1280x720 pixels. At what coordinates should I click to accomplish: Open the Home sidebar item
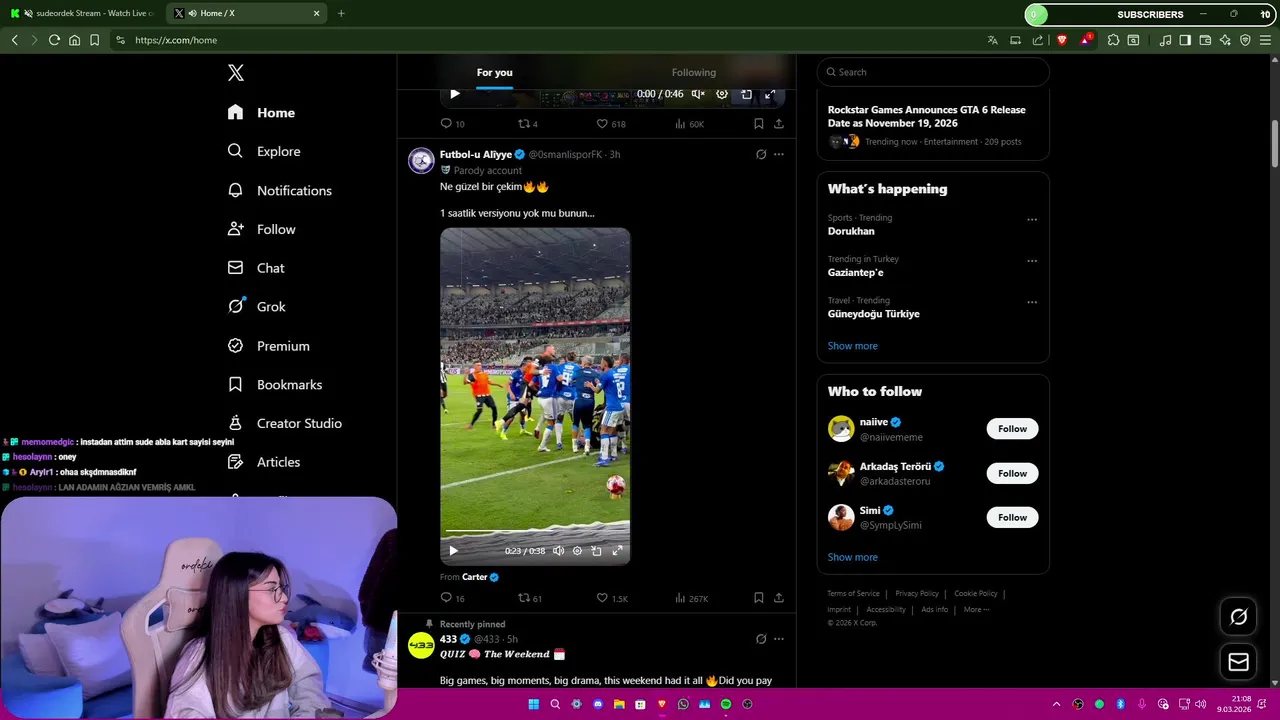click(261, 112)
